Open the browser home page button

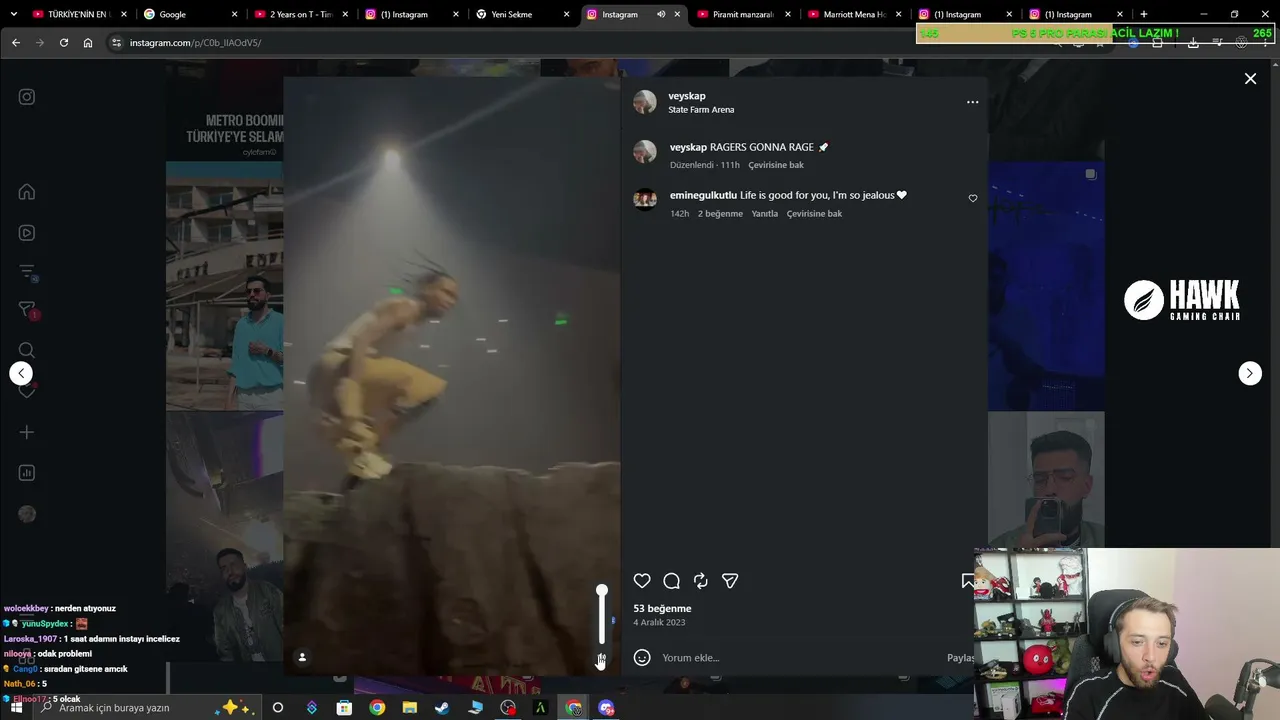coord(88,43)
